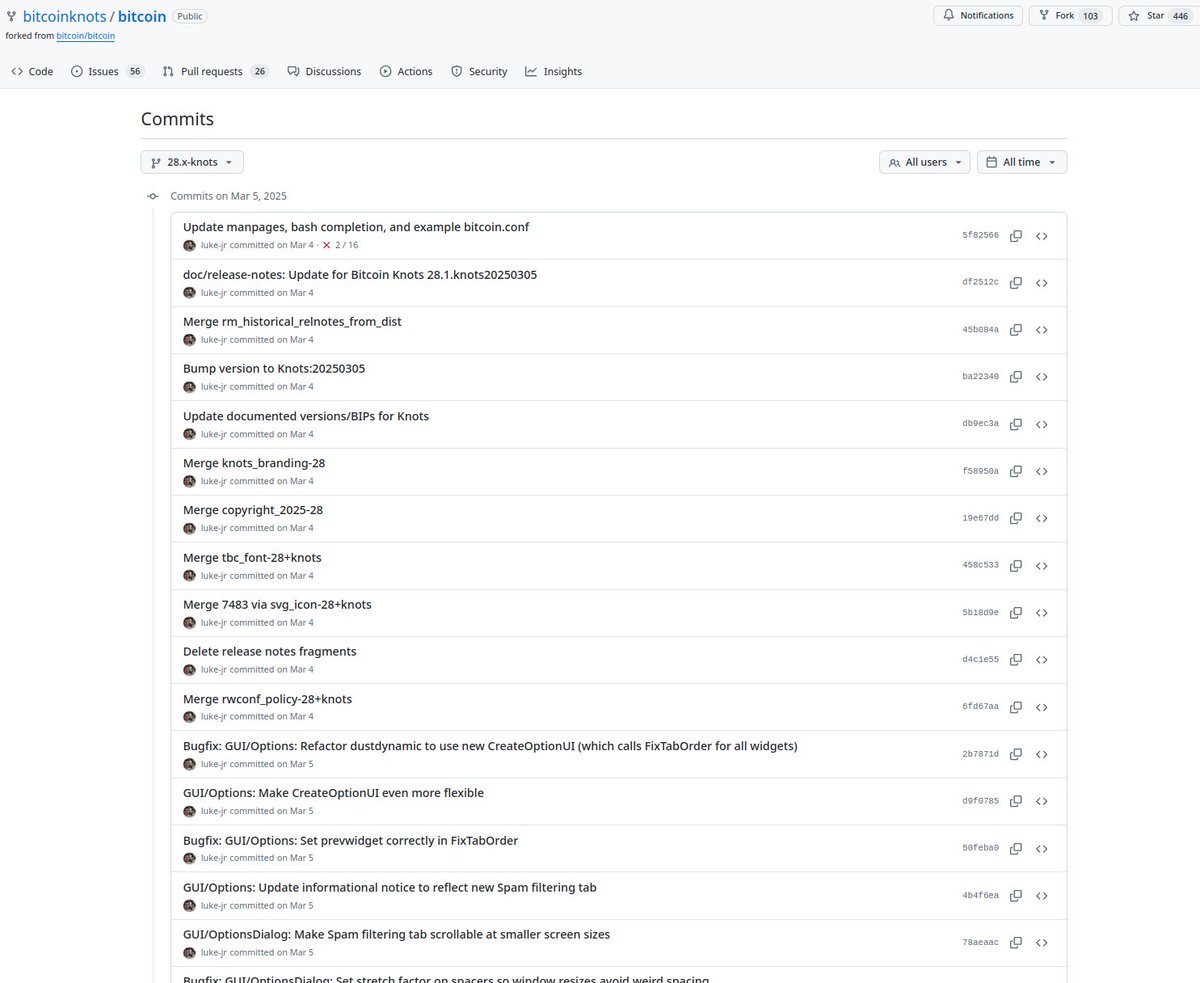Browse repository at commit df2512c
The image size is (1200, 983).
point(1041,283)
